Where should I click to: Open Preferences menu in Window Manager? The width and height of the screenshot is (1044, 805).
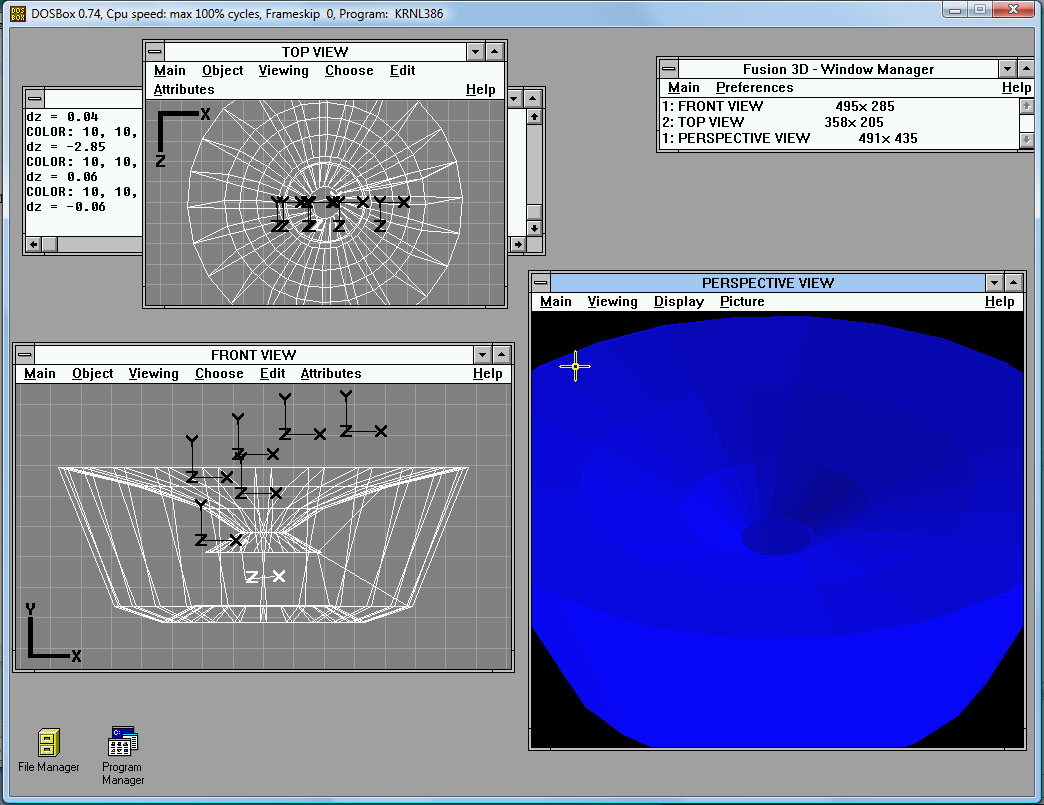(754, 87)
